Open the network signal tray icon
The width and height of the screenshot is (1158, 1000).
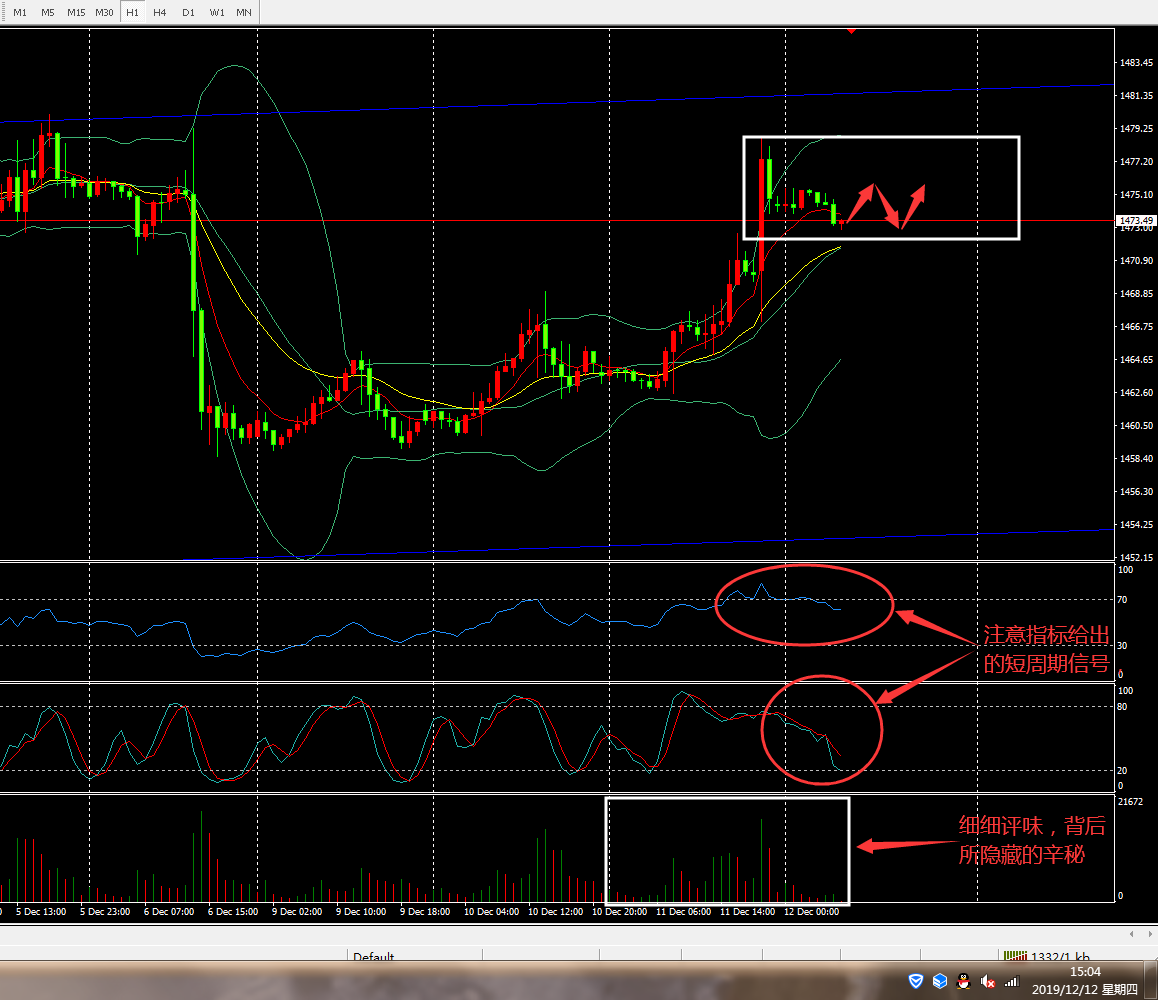pyautogui.click(x=1011, y=982)
